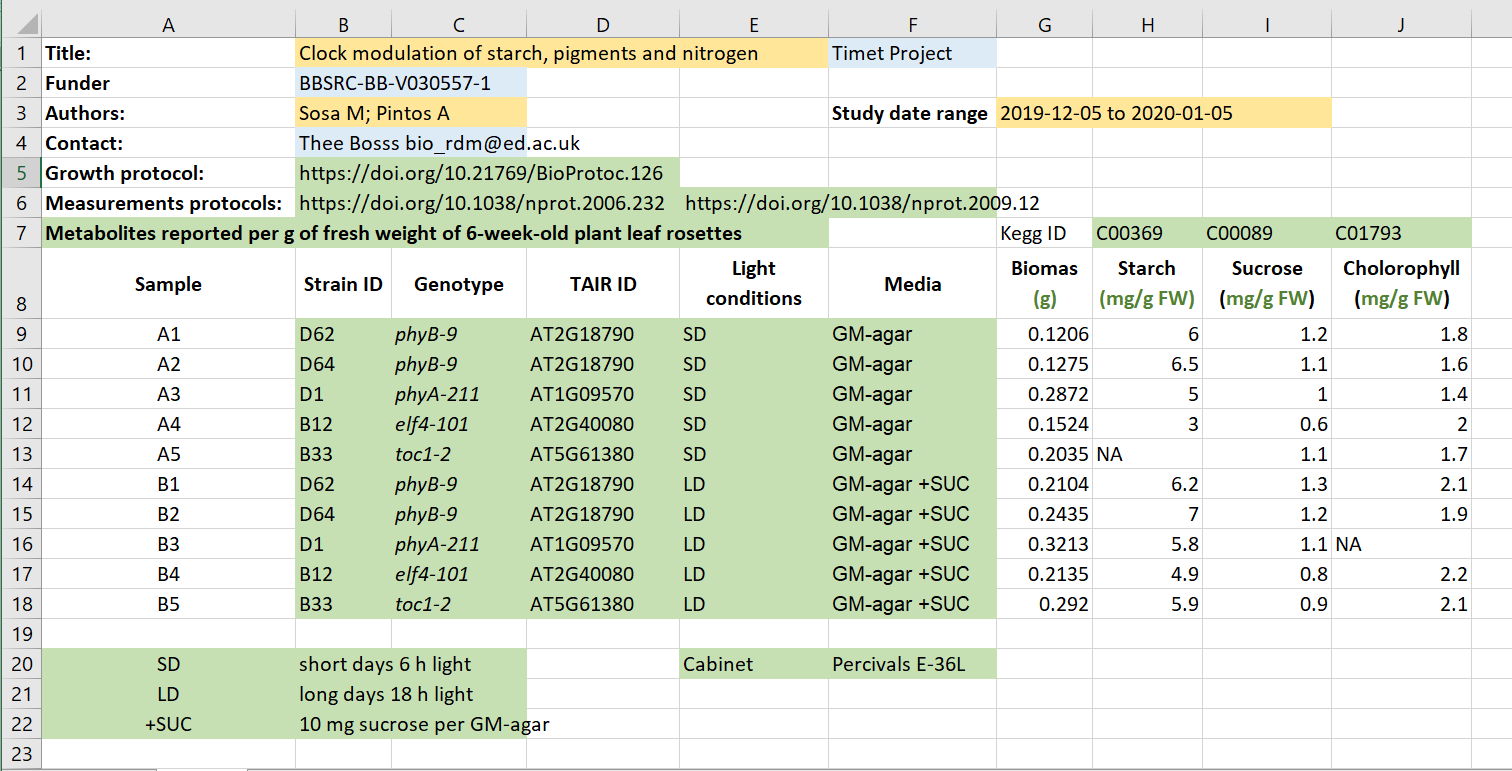The height and width of the screenshot is (771, 1512).
Task: Select biomass value '0.1206'
Action: click(x=1045, y=334)
